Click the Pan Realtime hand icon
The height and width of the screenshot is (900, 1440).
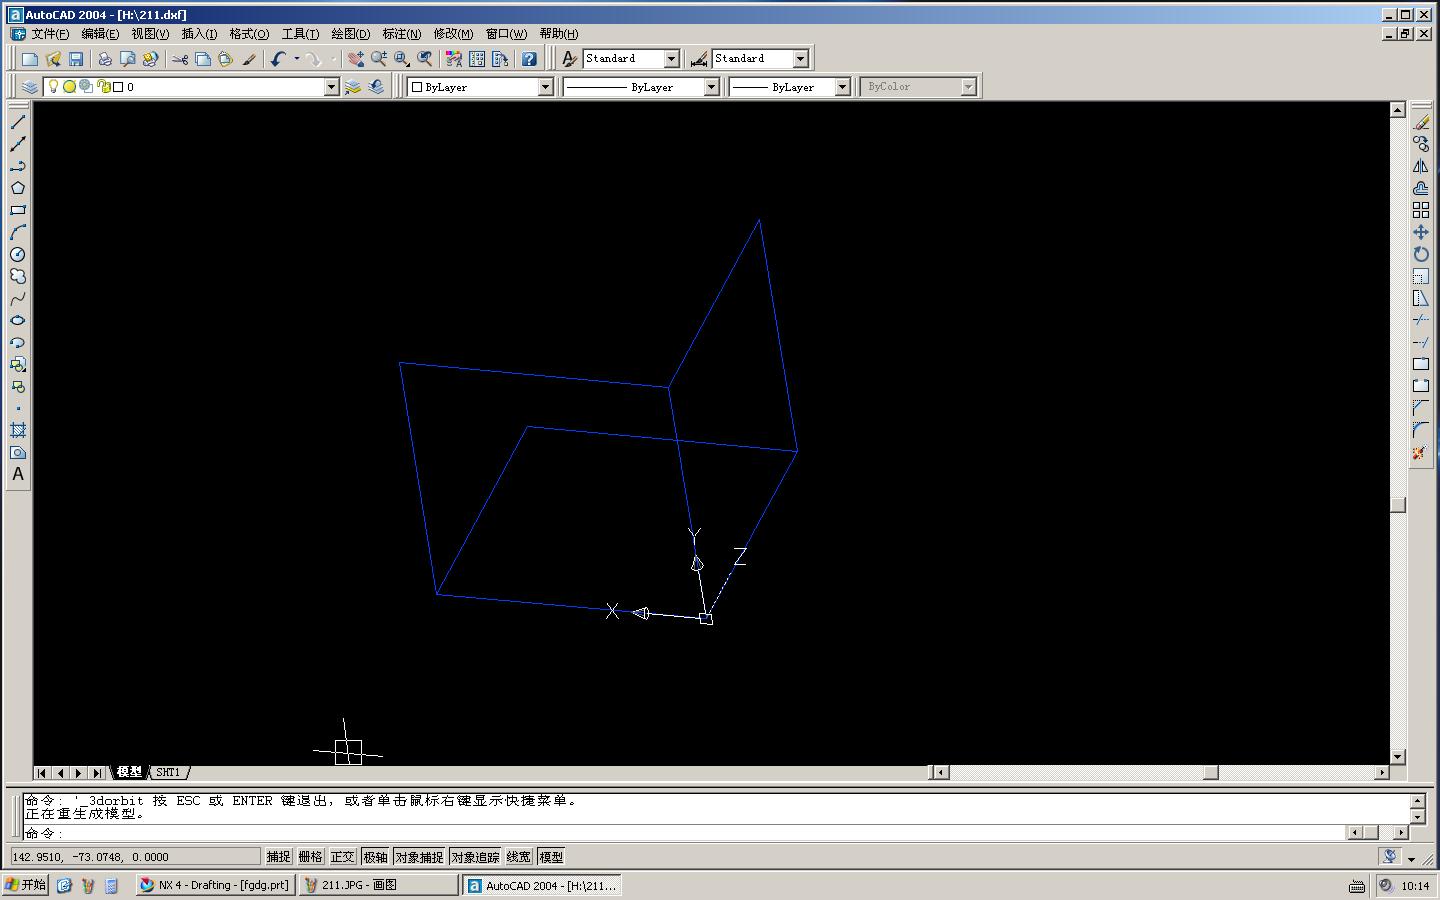tap(355, 59)
